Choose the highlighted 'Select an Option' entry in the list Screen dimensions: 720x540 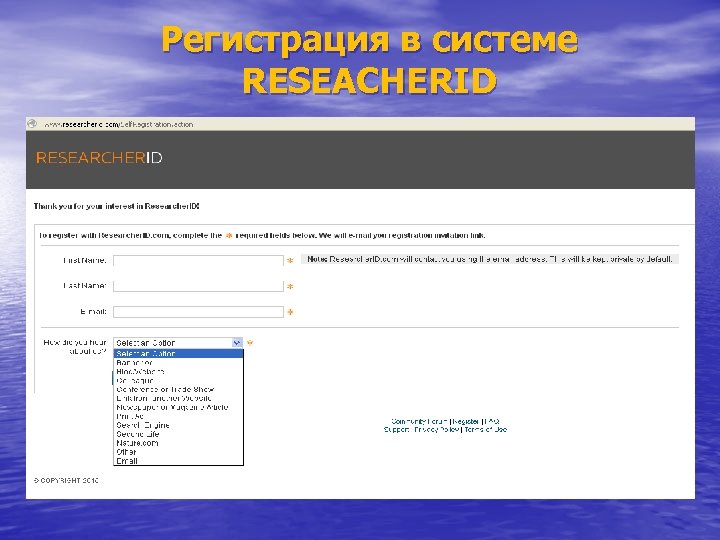click(x=178, y=354)
